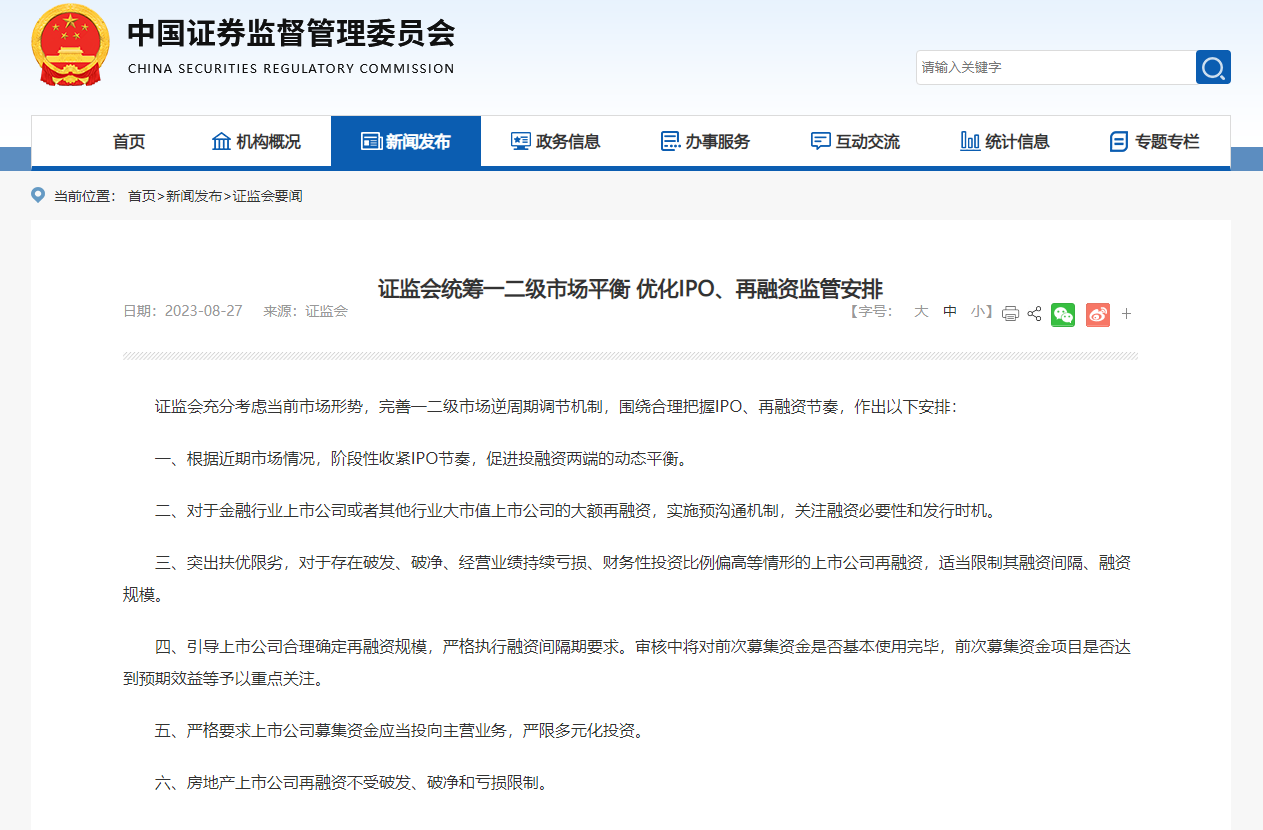The height and width of the screenshot is (830, 1263).
Task: Share article via green WeChat icon
Action: (x=1063, y=314)
